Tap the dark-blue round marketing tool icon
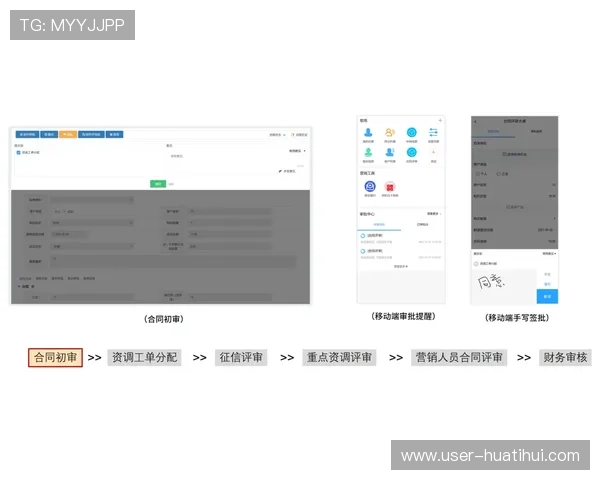Screen dimensions: 600x480 370,186
